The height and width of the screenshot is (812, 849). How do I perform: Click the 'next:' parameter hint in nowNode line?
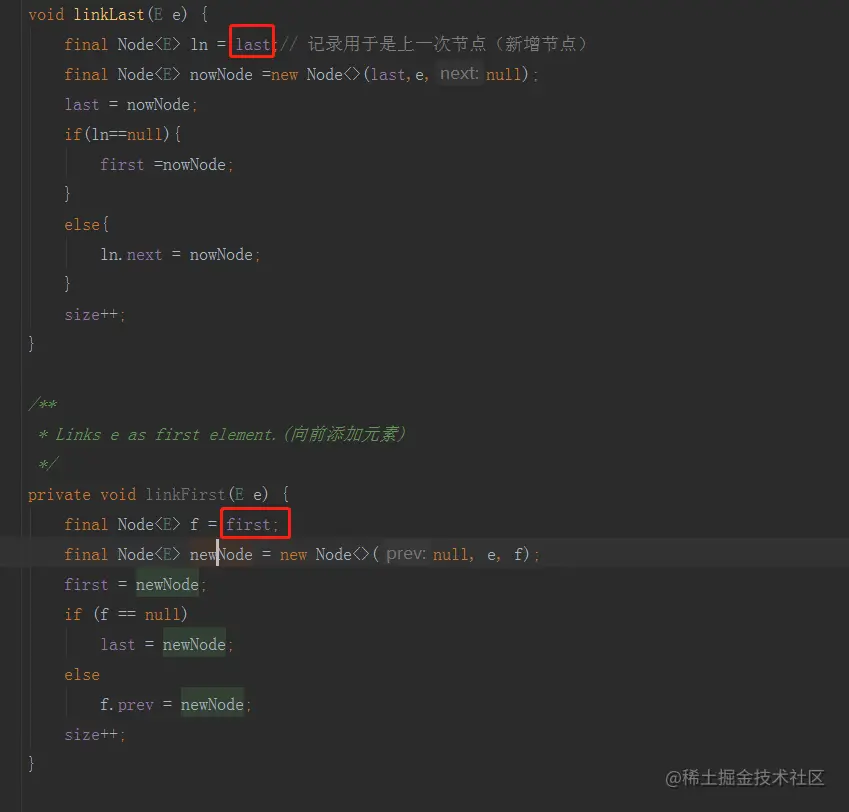pyautogui.click(x=459, y=73)
